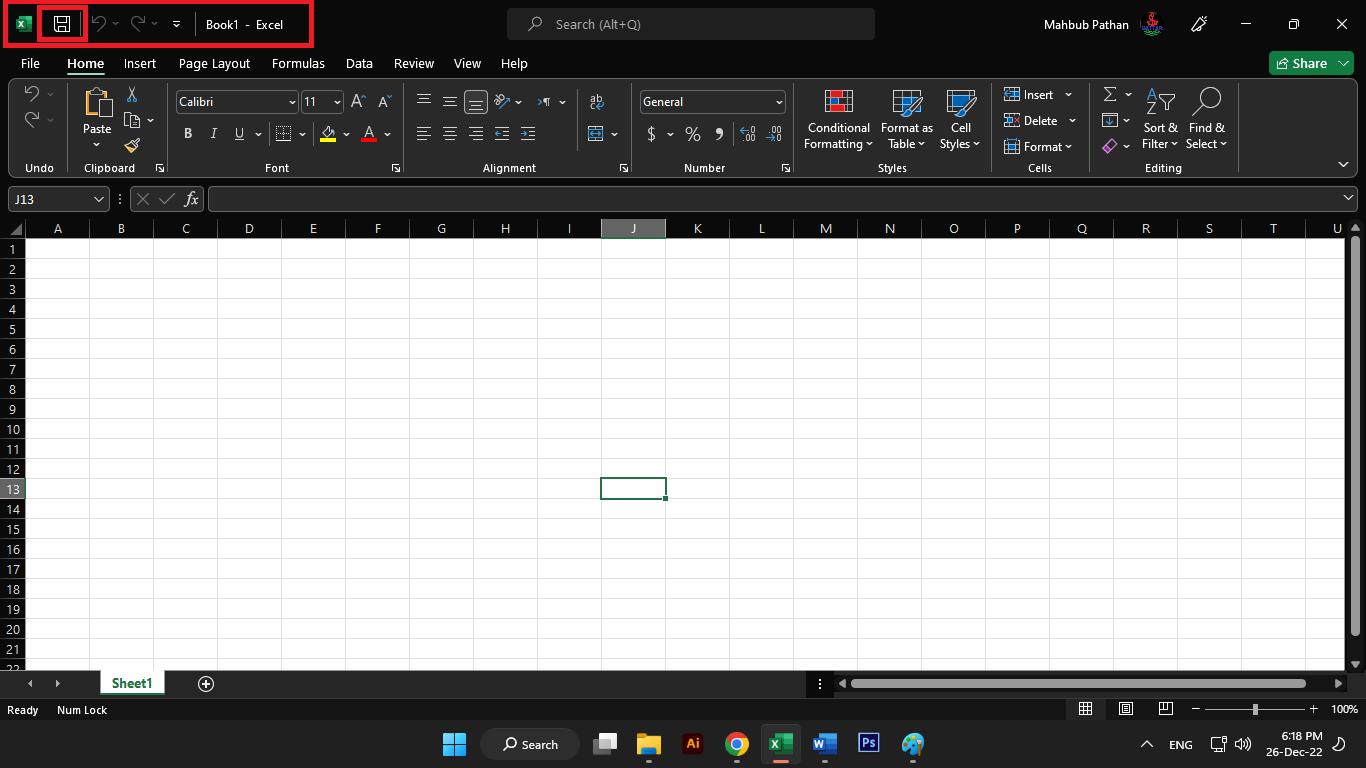Click the Undo arrow in title bar
This screenshot has height=768, width=1366.
pos(99,24)
